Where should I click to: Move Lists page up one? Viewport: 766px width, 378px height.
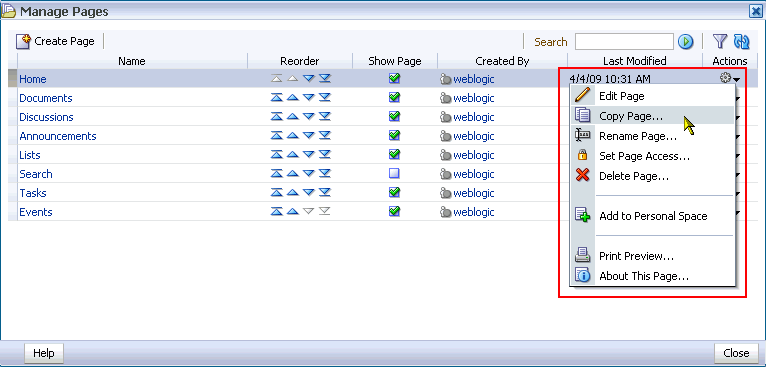click(x=293, y=155)
